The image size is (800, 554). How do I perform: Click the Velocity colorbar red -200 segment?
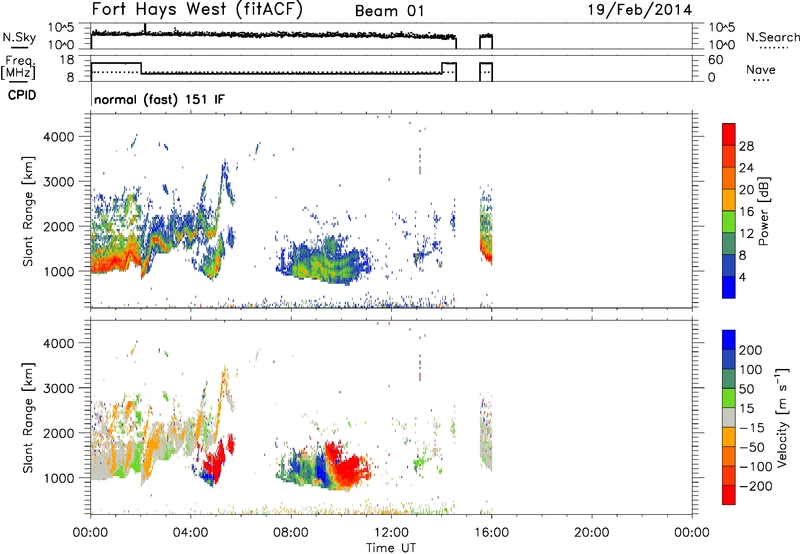(x=729, y=495)
